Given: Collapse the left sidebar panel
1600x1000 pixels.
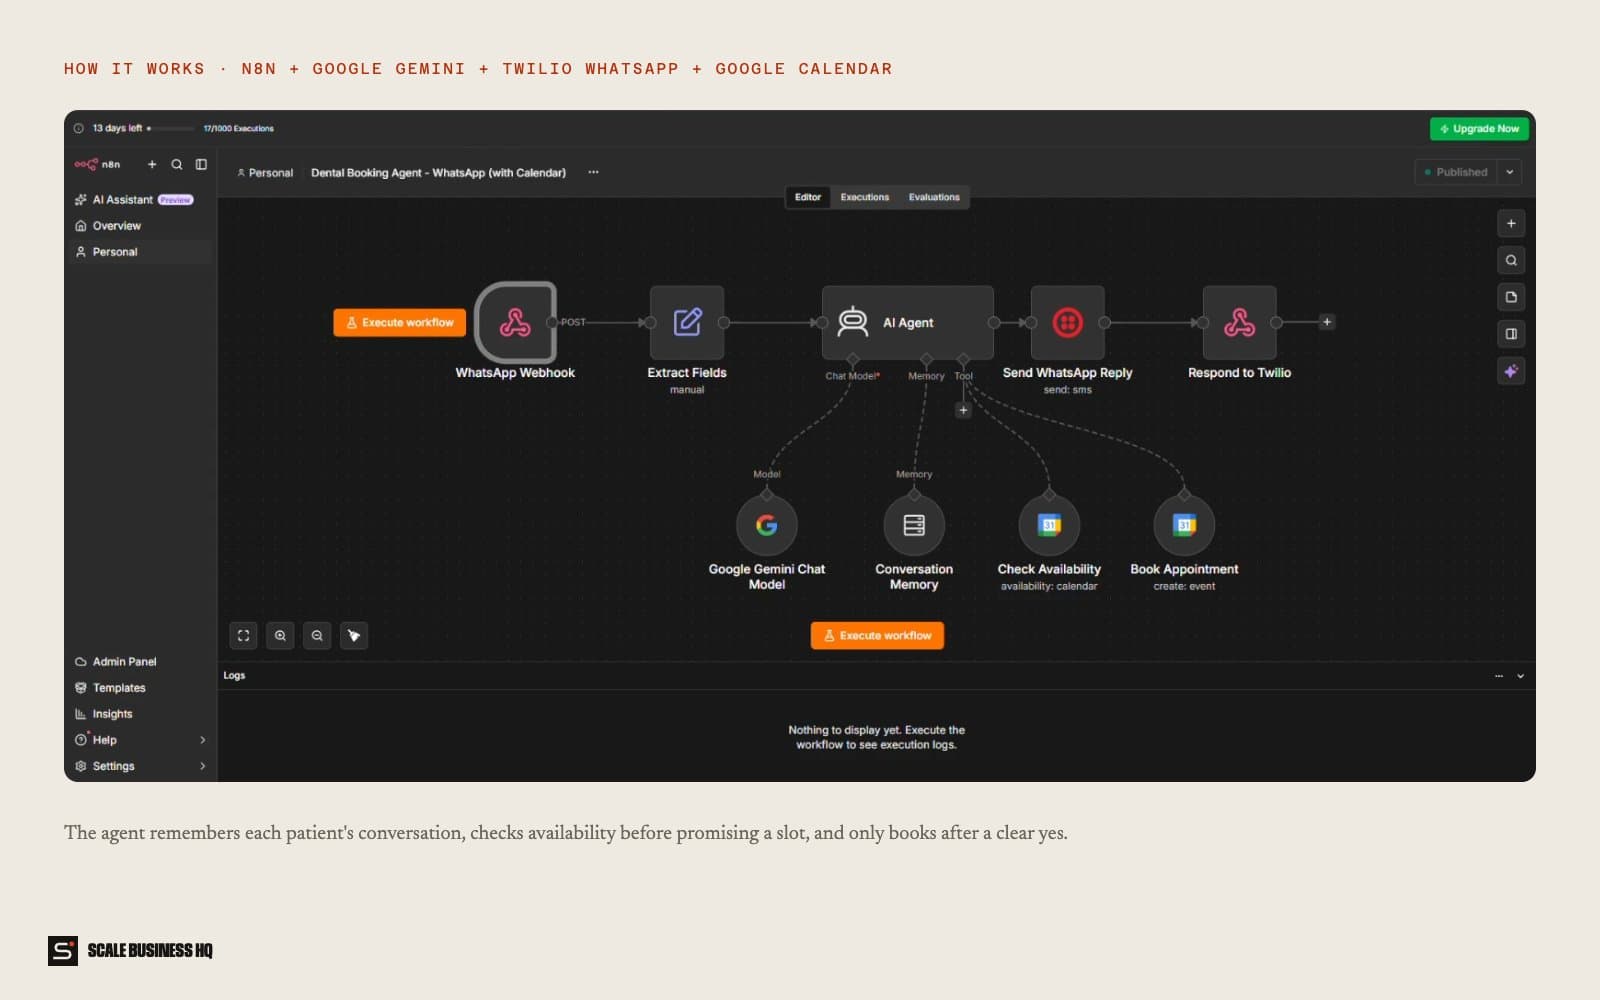Looking at the screenshot, I should coord(201,164).
